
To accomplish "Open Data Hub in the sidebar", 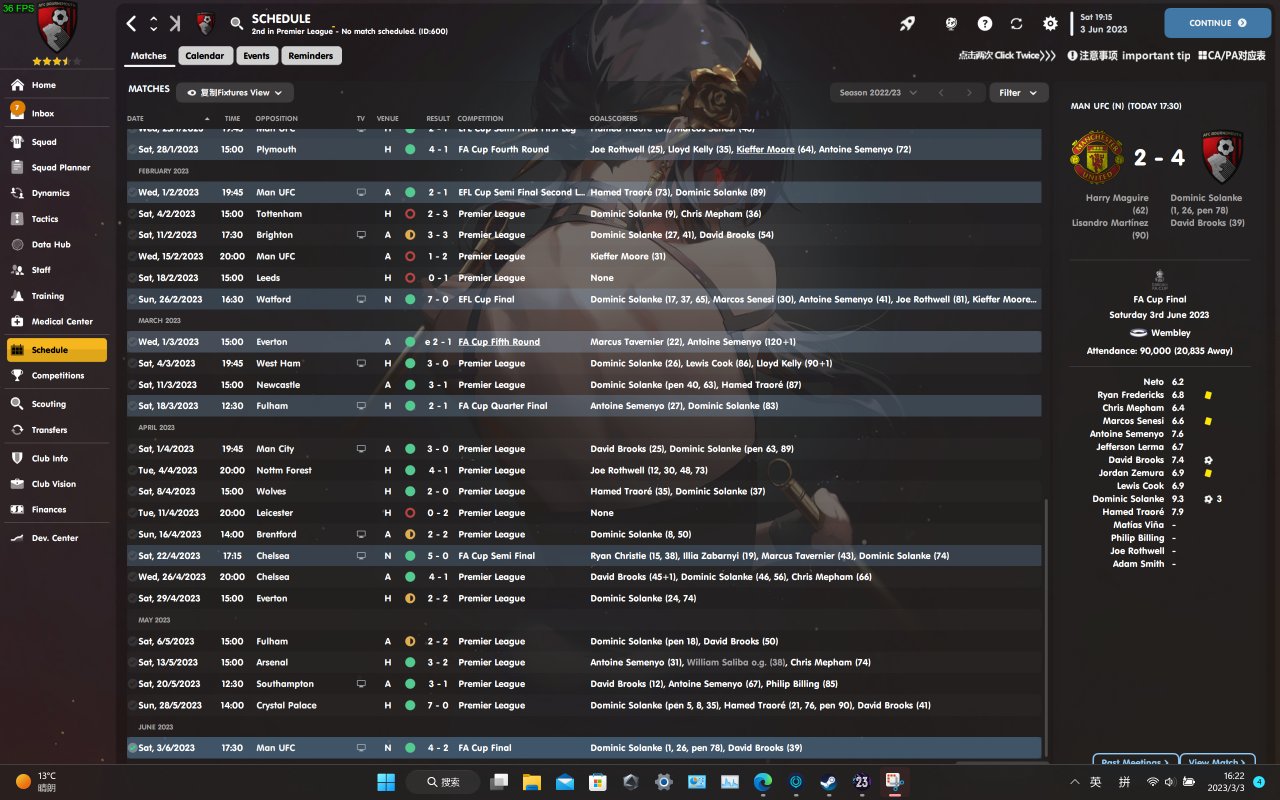I will pyautogui.click(x=56, y=244).
